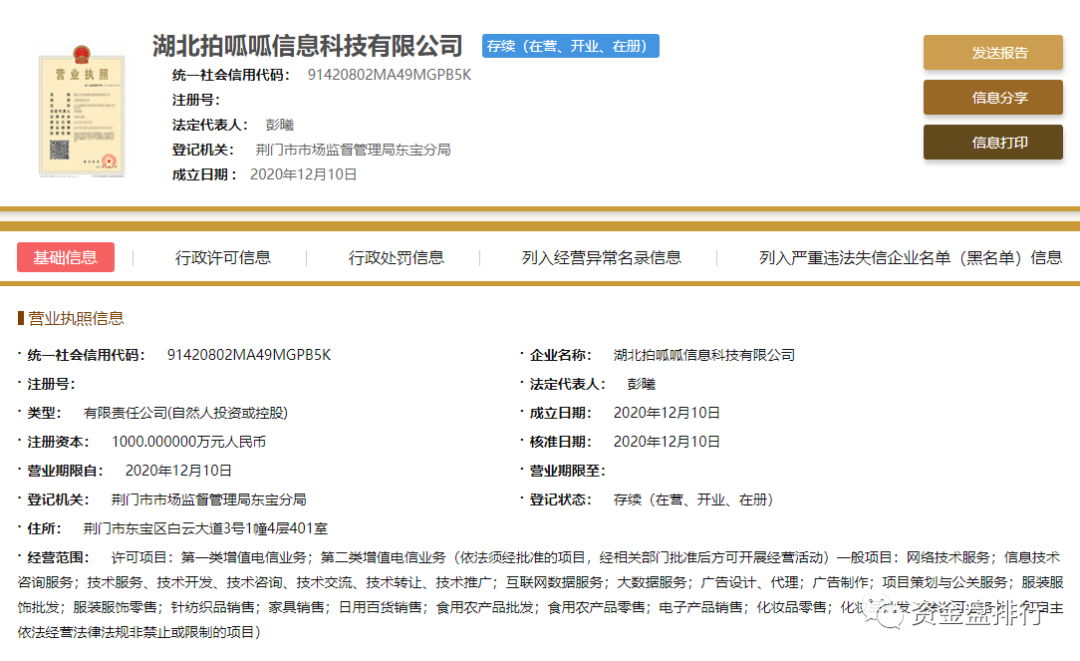Screen dimensions: 1080x661
Task: Click header 登记机关 value 荆门市市场监督管理局东宝分局
Action: [x=353, y=149]
